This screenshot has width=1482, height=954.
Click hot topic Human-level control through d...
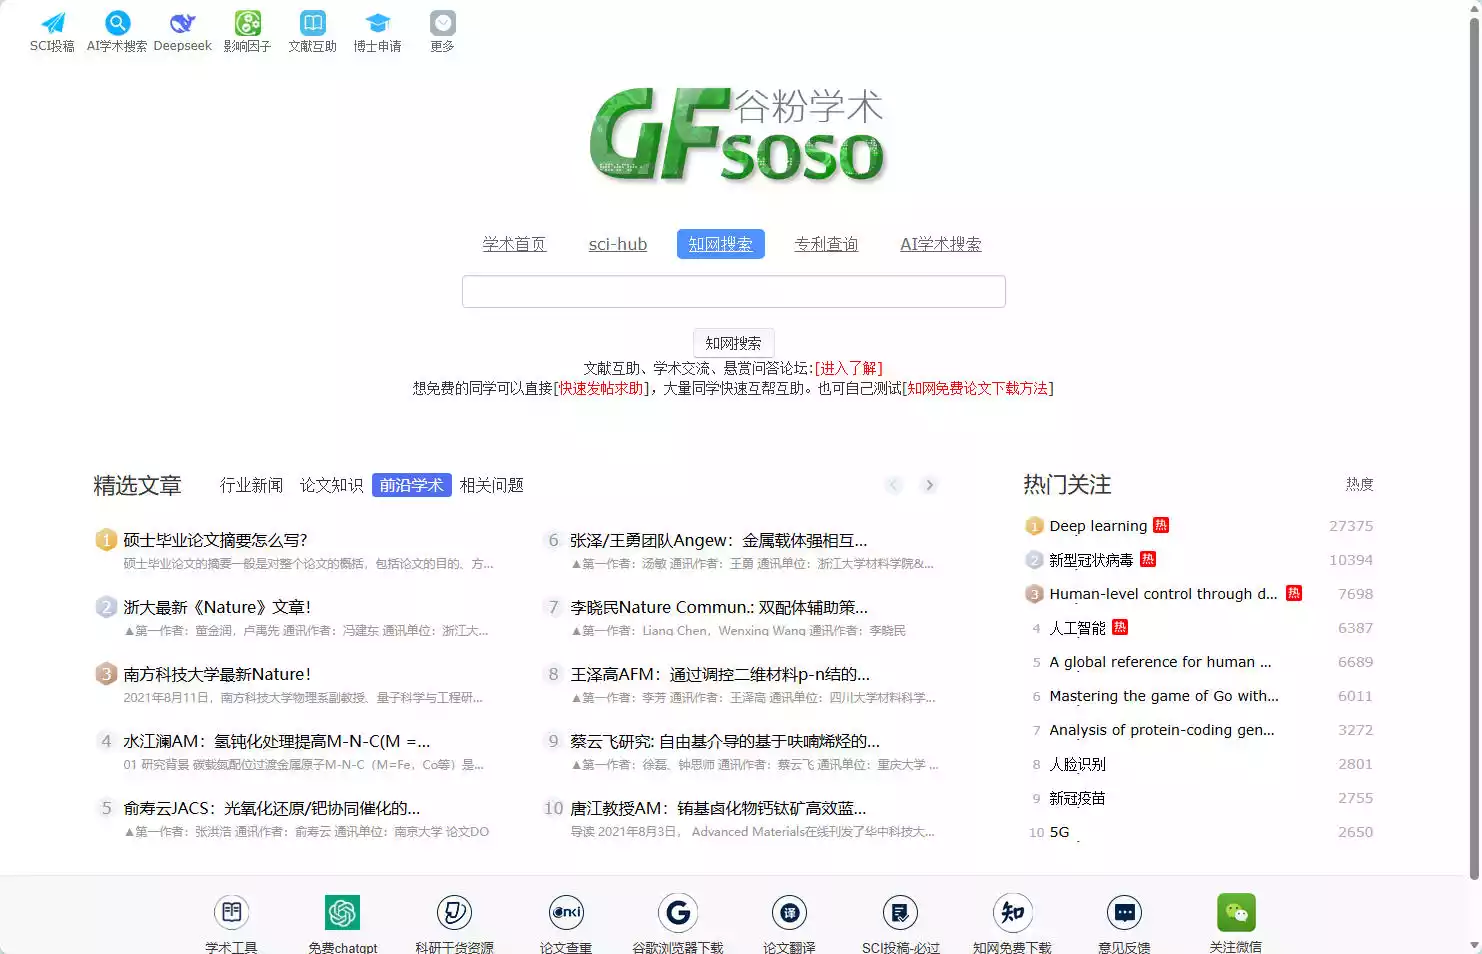click(x=1163, y=594)
